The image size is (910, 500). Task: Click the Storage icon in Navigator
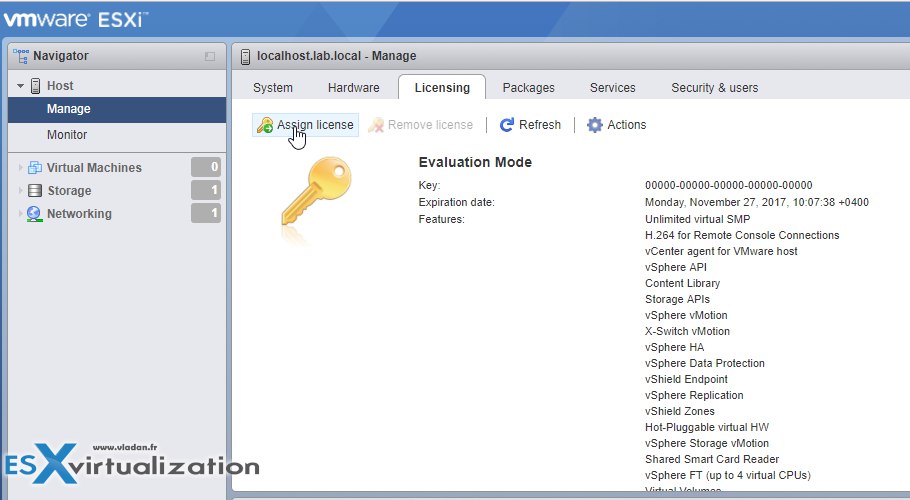click(35, 191)
